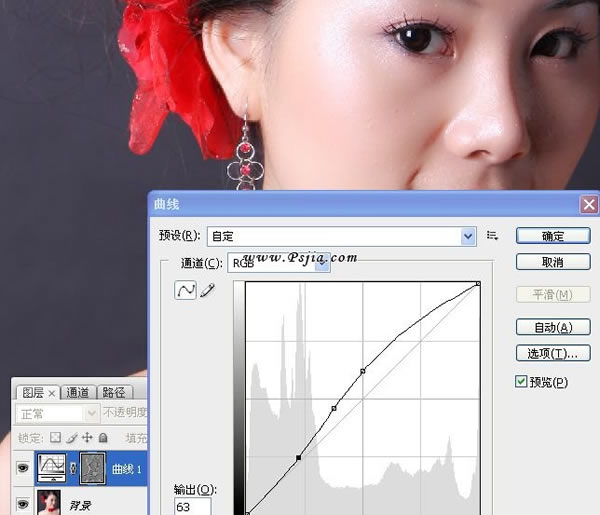Toggle lock position move icon
This screenshot has height=515, width=600.
pyautogui.click(x=87, y=437)
